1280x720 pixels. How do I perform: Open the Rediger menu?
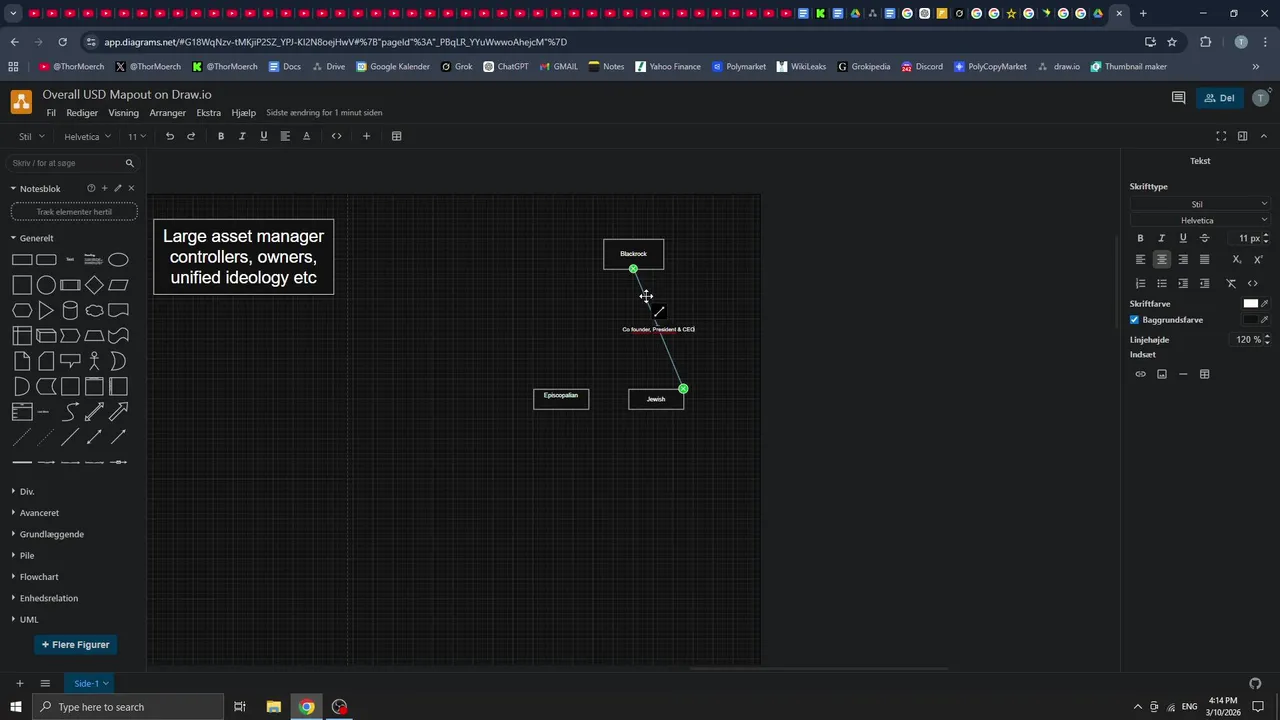click(x=82, y=113)
